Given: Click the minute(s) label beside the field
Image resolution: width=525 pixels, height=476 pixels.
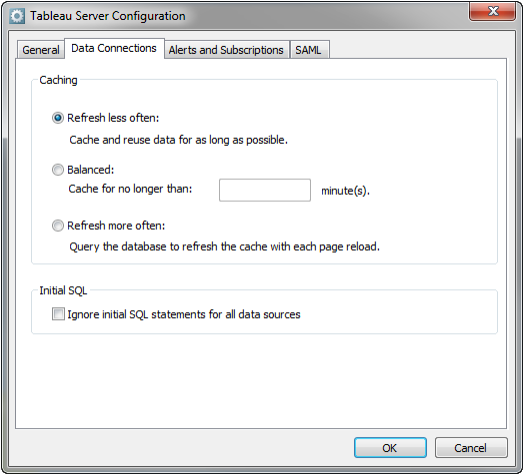Looking at the screenshot, I should pyautogui.click(x=345, y=191).
